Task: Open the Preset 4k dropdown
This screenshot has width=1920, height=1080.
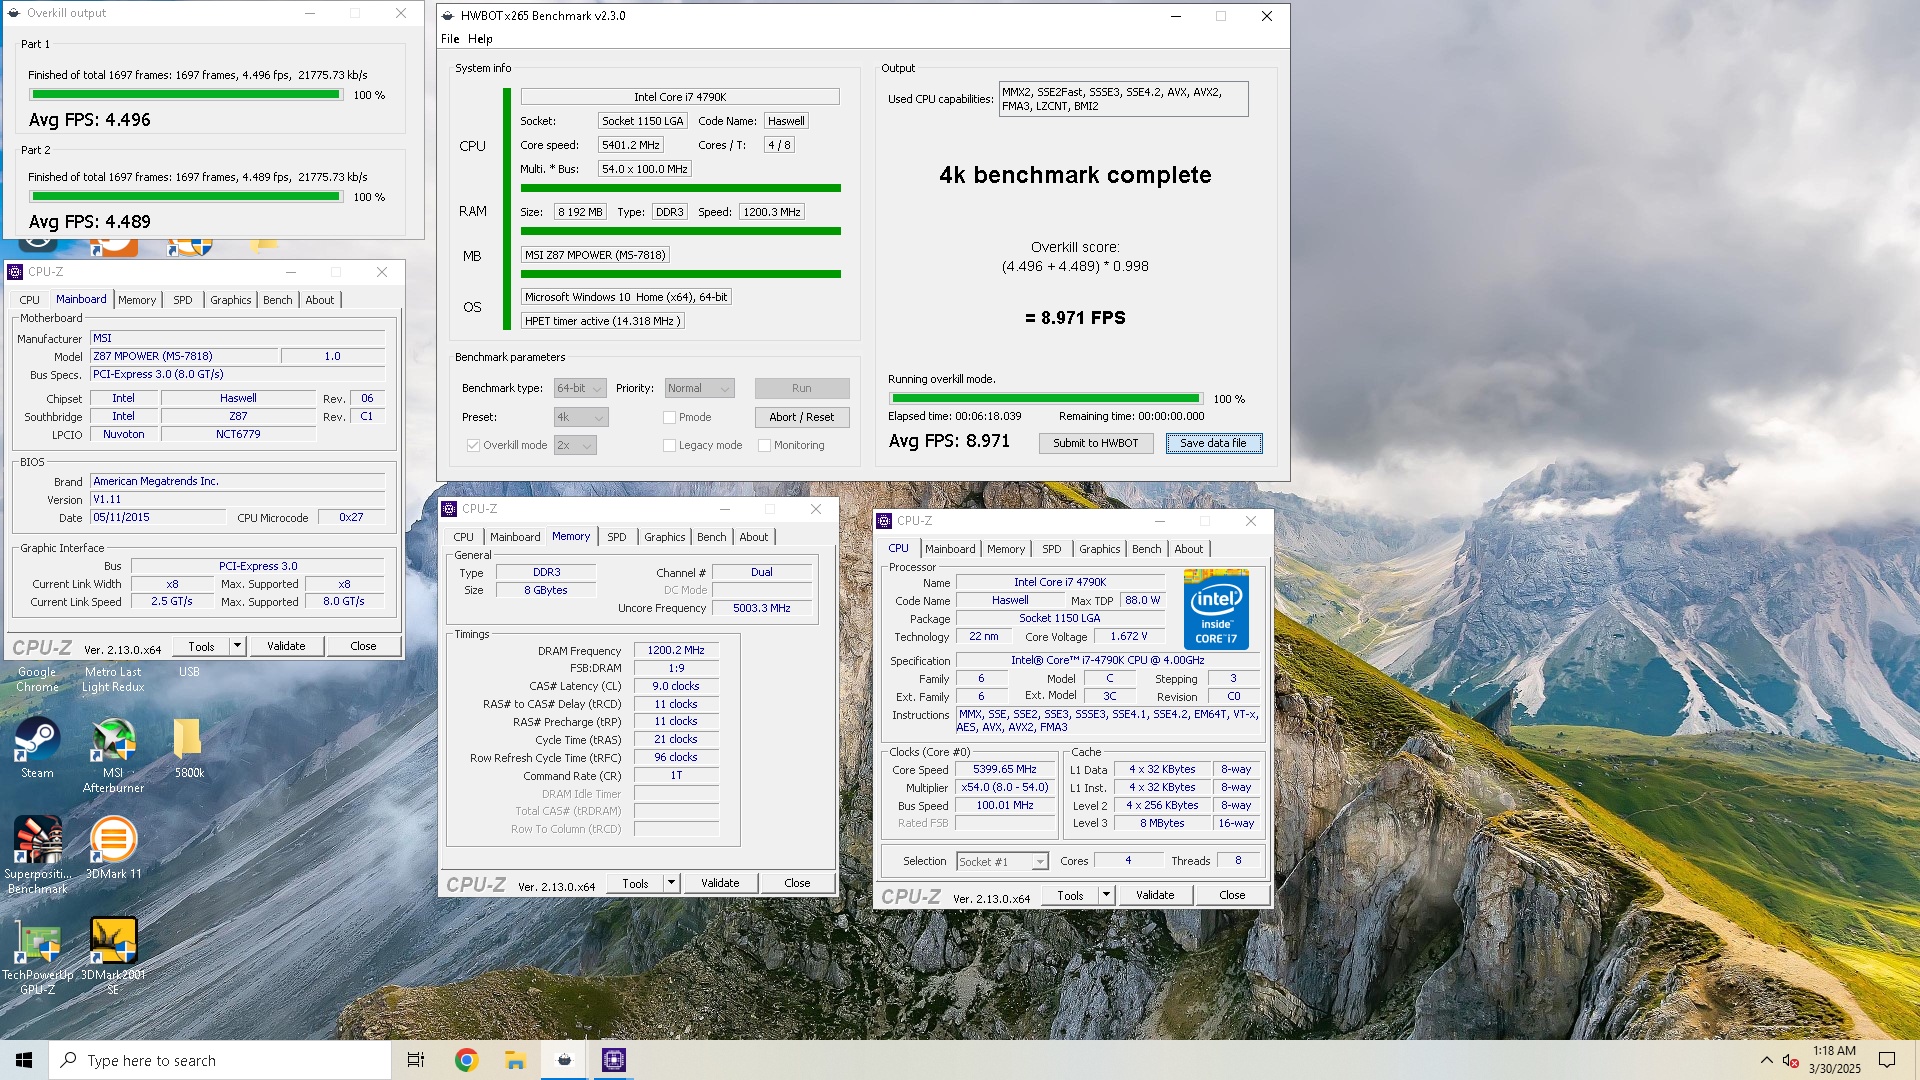Action: 581,418
